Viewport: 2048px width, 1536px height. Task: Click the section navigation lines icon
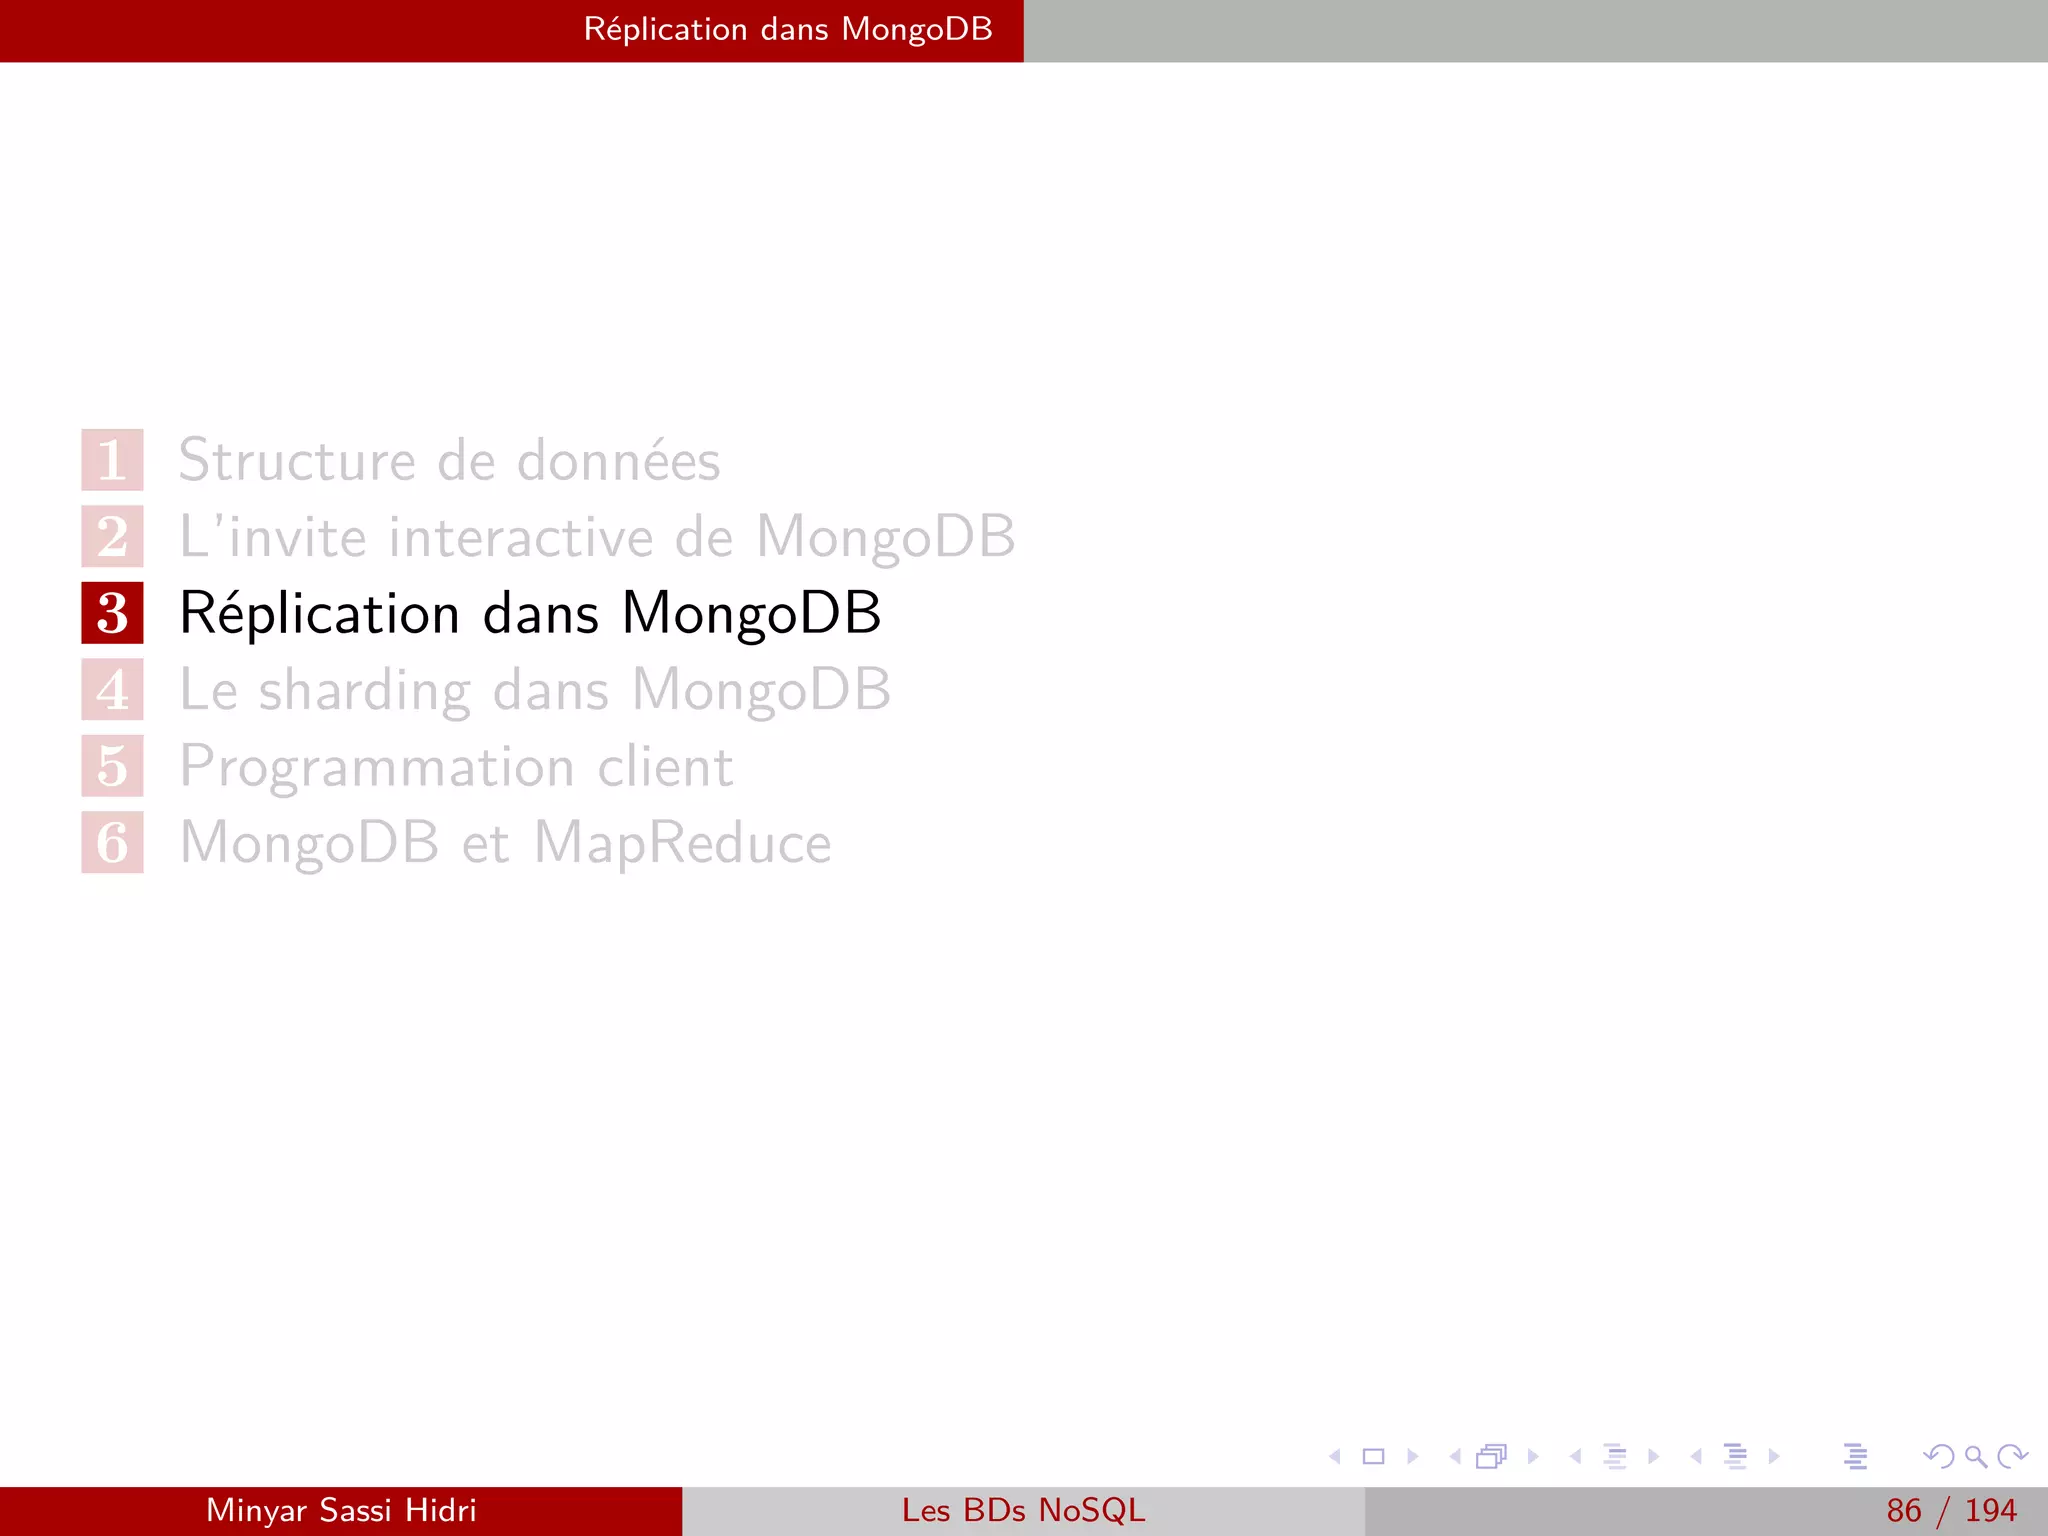tap(1736, 1456)
